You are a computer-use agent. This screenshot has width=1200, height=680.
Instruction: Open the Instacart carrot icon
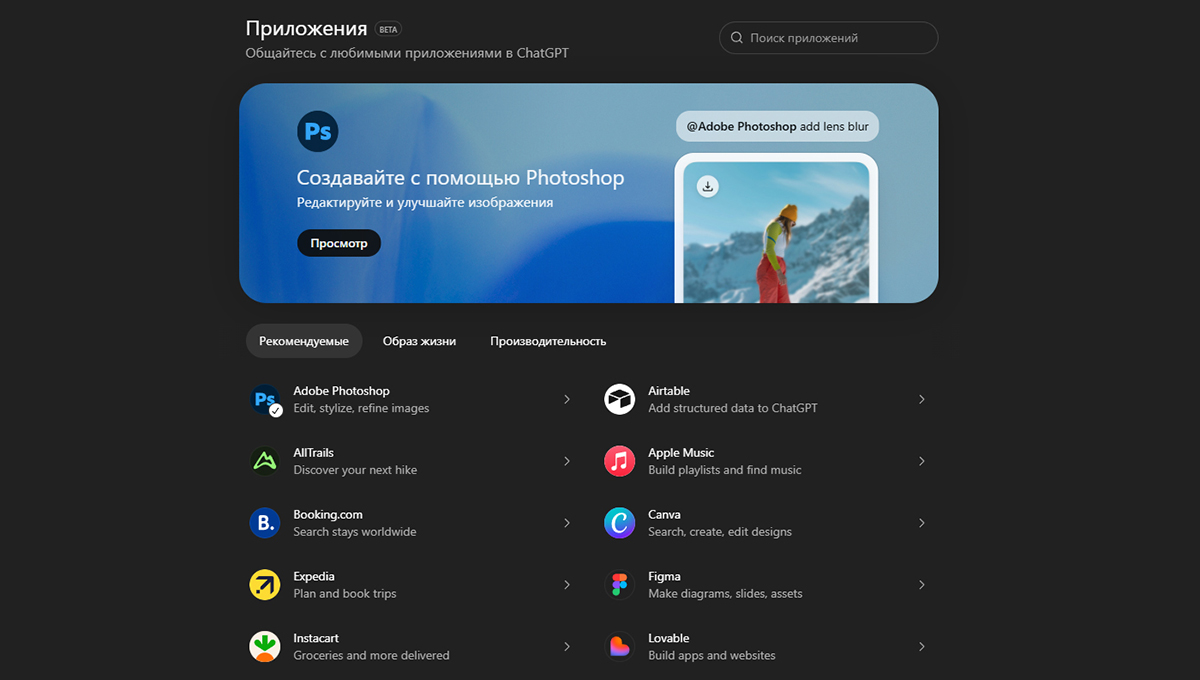tap(265, 646)
